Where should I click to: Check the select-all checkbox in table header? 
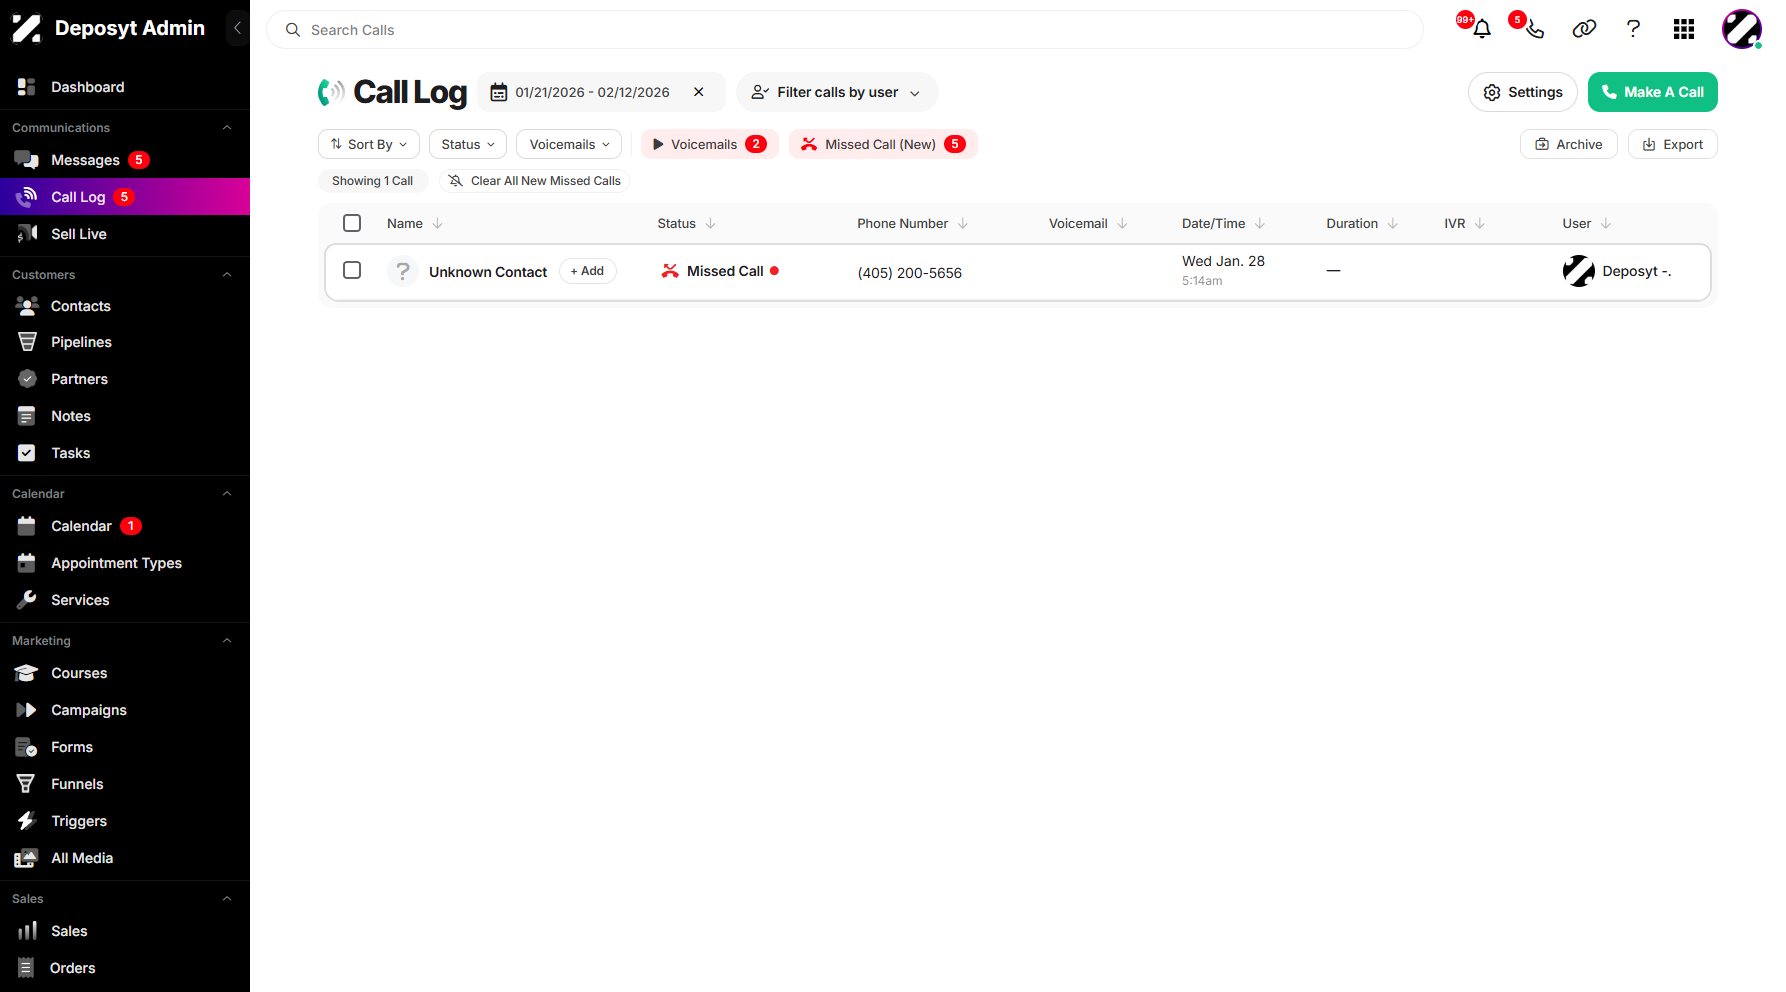(x=352, y=223)
